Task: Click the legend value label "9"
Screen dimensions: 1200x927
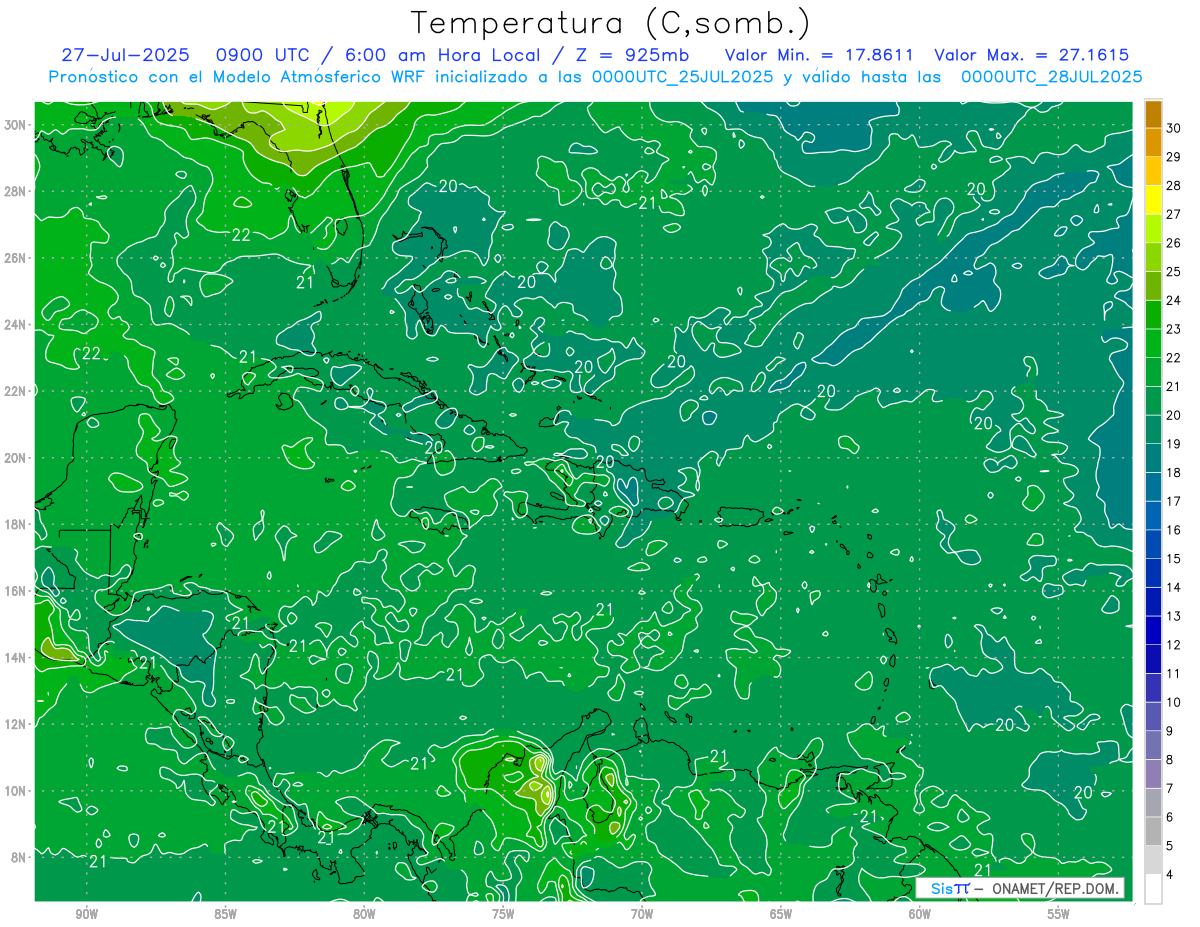Action: pyautogui.click(x=1170, y=731)
